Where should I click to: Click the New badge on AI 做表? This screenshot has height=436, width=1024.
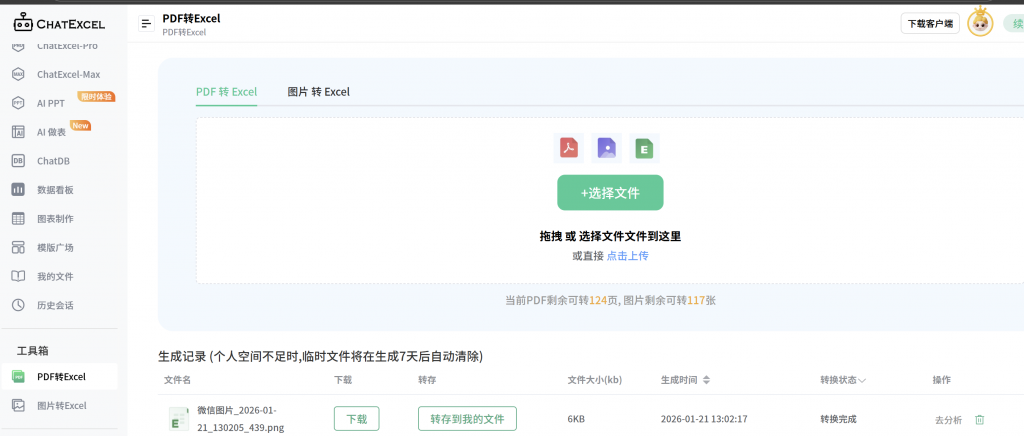coord(80,125)
